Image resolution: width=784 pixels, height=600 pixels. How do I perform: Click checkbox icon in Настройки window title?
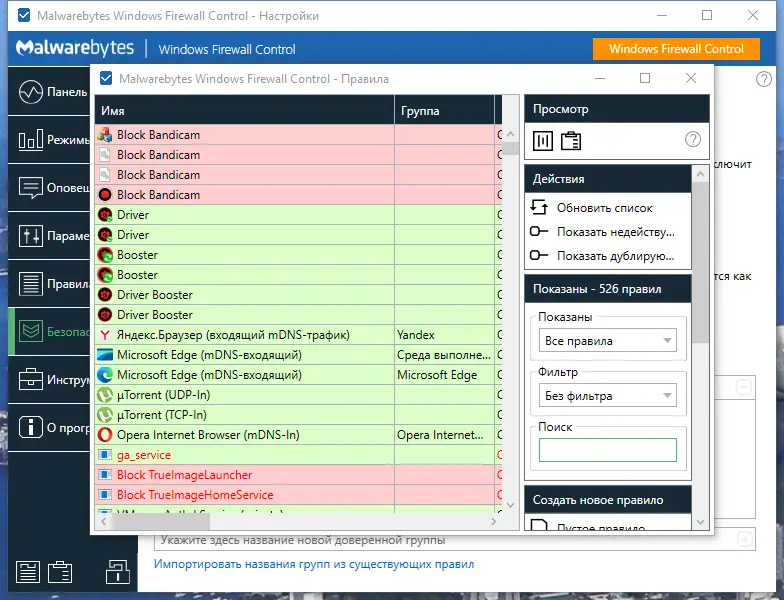pyautogui.click(x=24, y=16)
